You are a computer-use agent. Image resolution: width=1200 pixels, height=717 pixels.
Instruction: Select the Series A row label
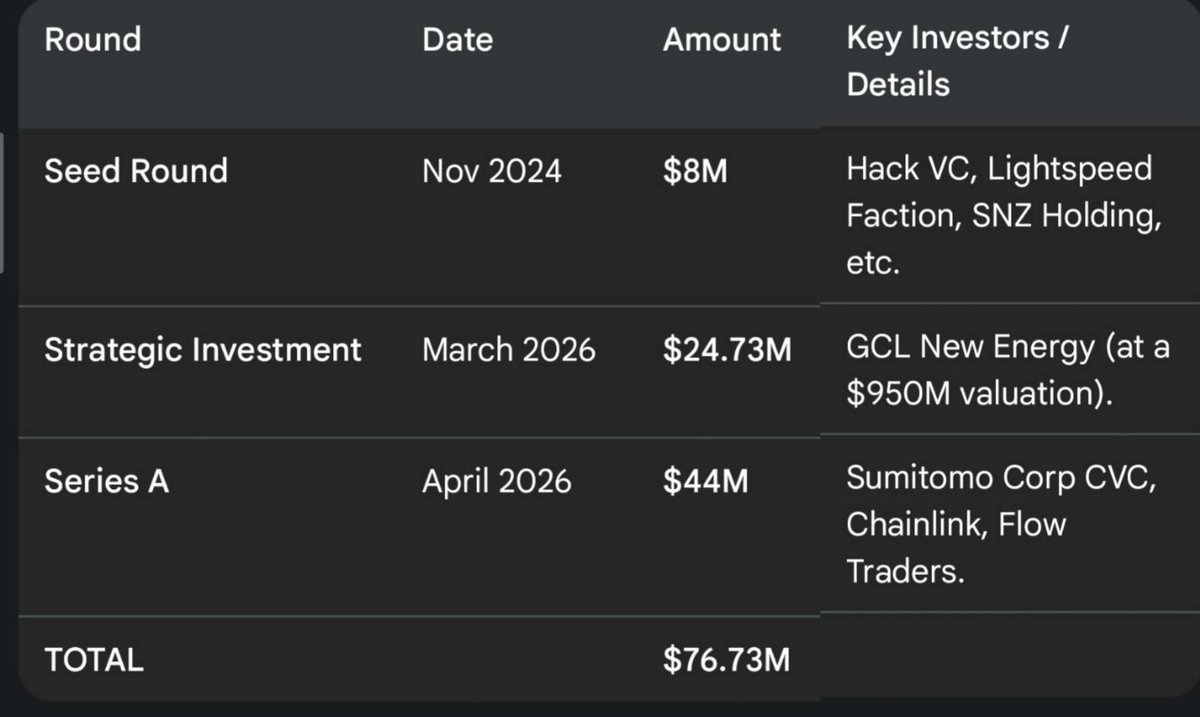[x=107, y=481]
